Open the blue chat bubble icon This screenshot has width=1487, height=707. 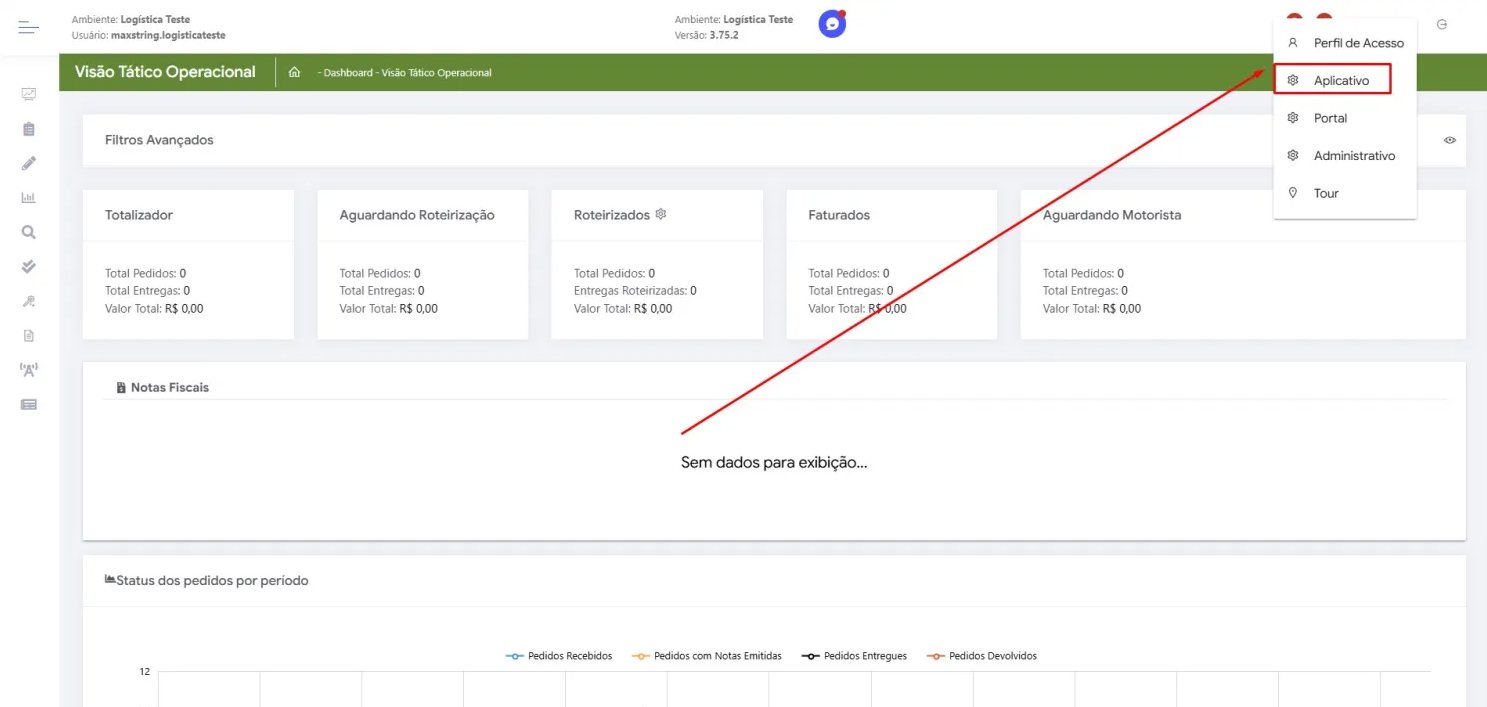pos(832,24)
